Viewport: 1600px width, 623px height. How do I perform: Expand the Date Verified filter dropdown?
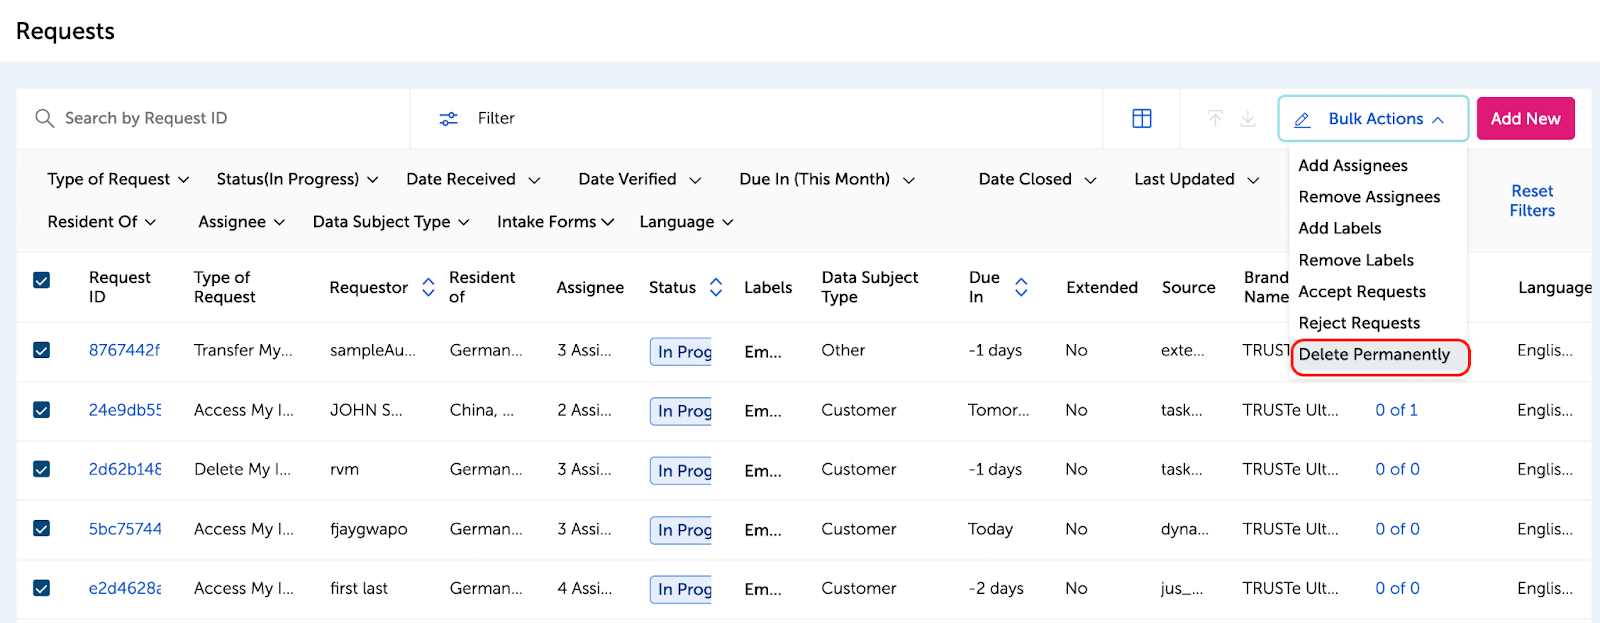[x=639, y=179]
